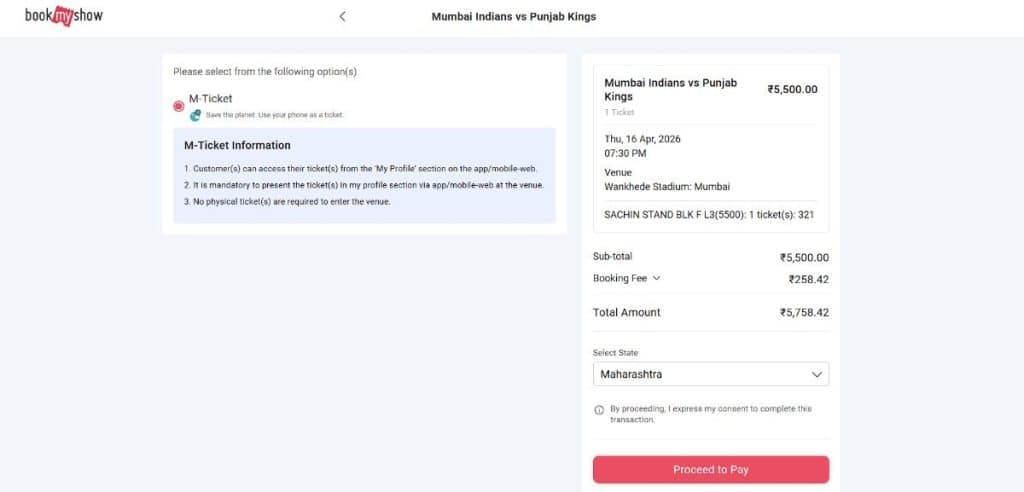This screenshot has height=492, width=1024.
Task: Click the Total Amount ₹5,758.42 value
Action: click(804, 313)
